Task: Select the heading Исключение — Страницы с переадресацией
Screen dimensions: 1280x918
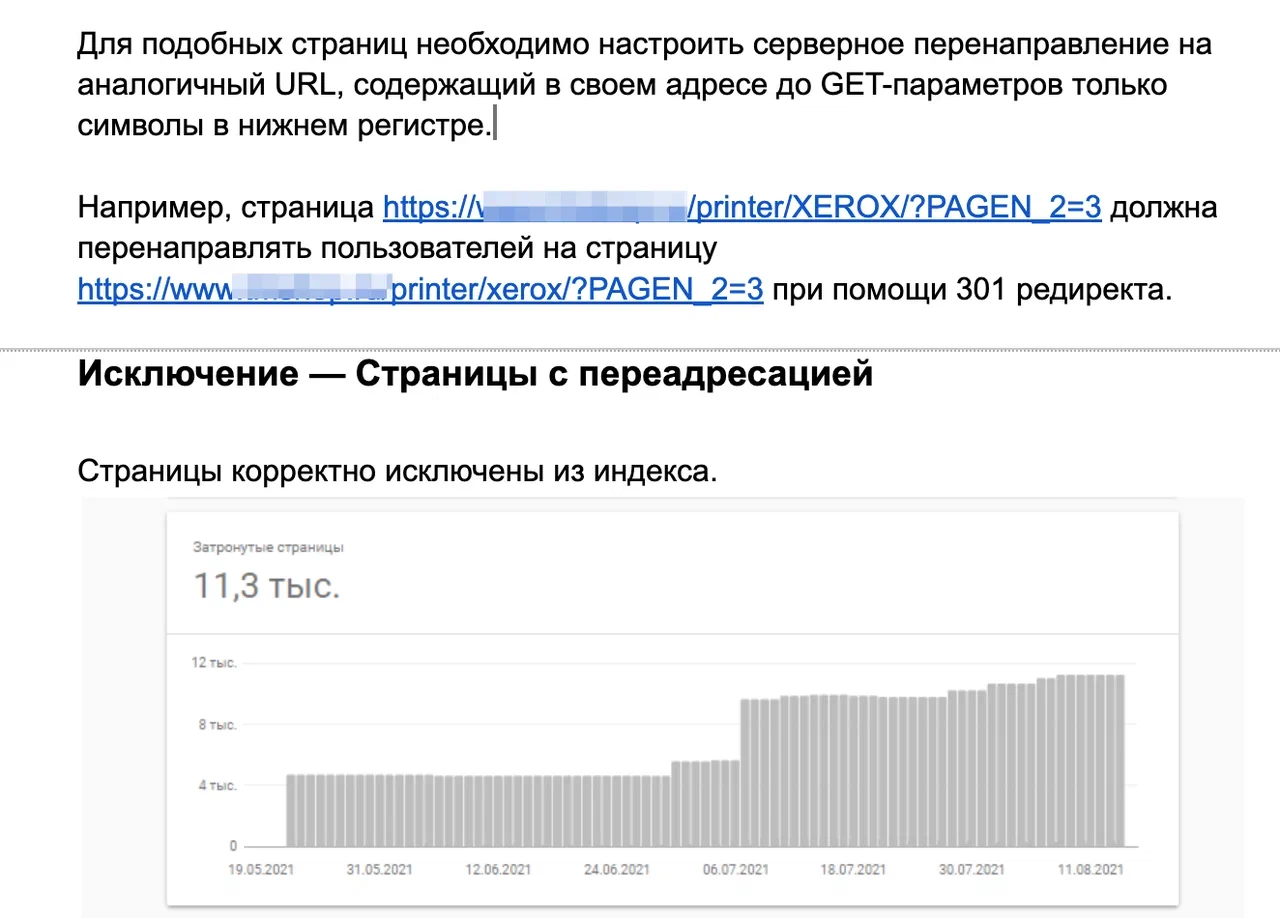Action: point(475,373)
